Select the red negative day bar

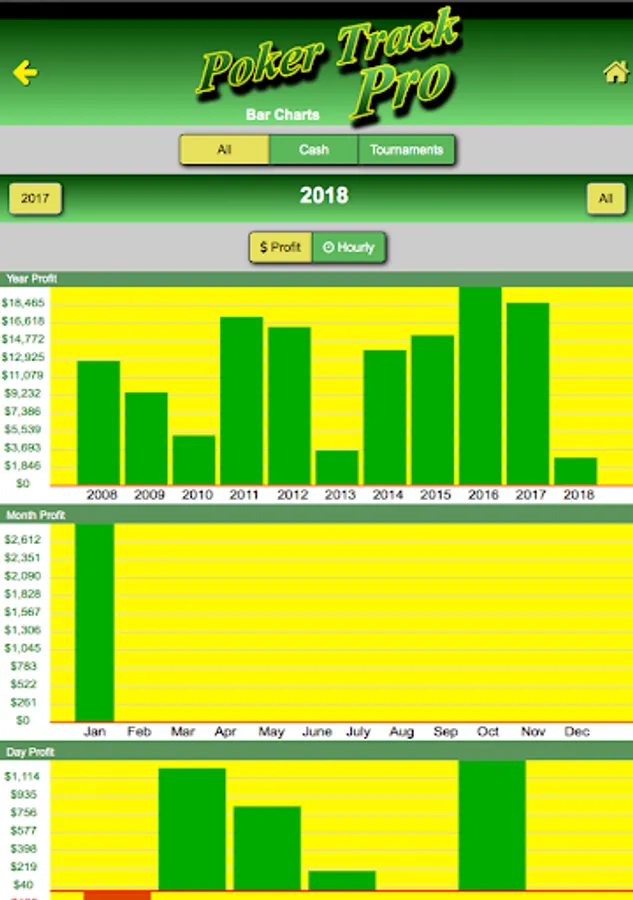click(117, 895)
